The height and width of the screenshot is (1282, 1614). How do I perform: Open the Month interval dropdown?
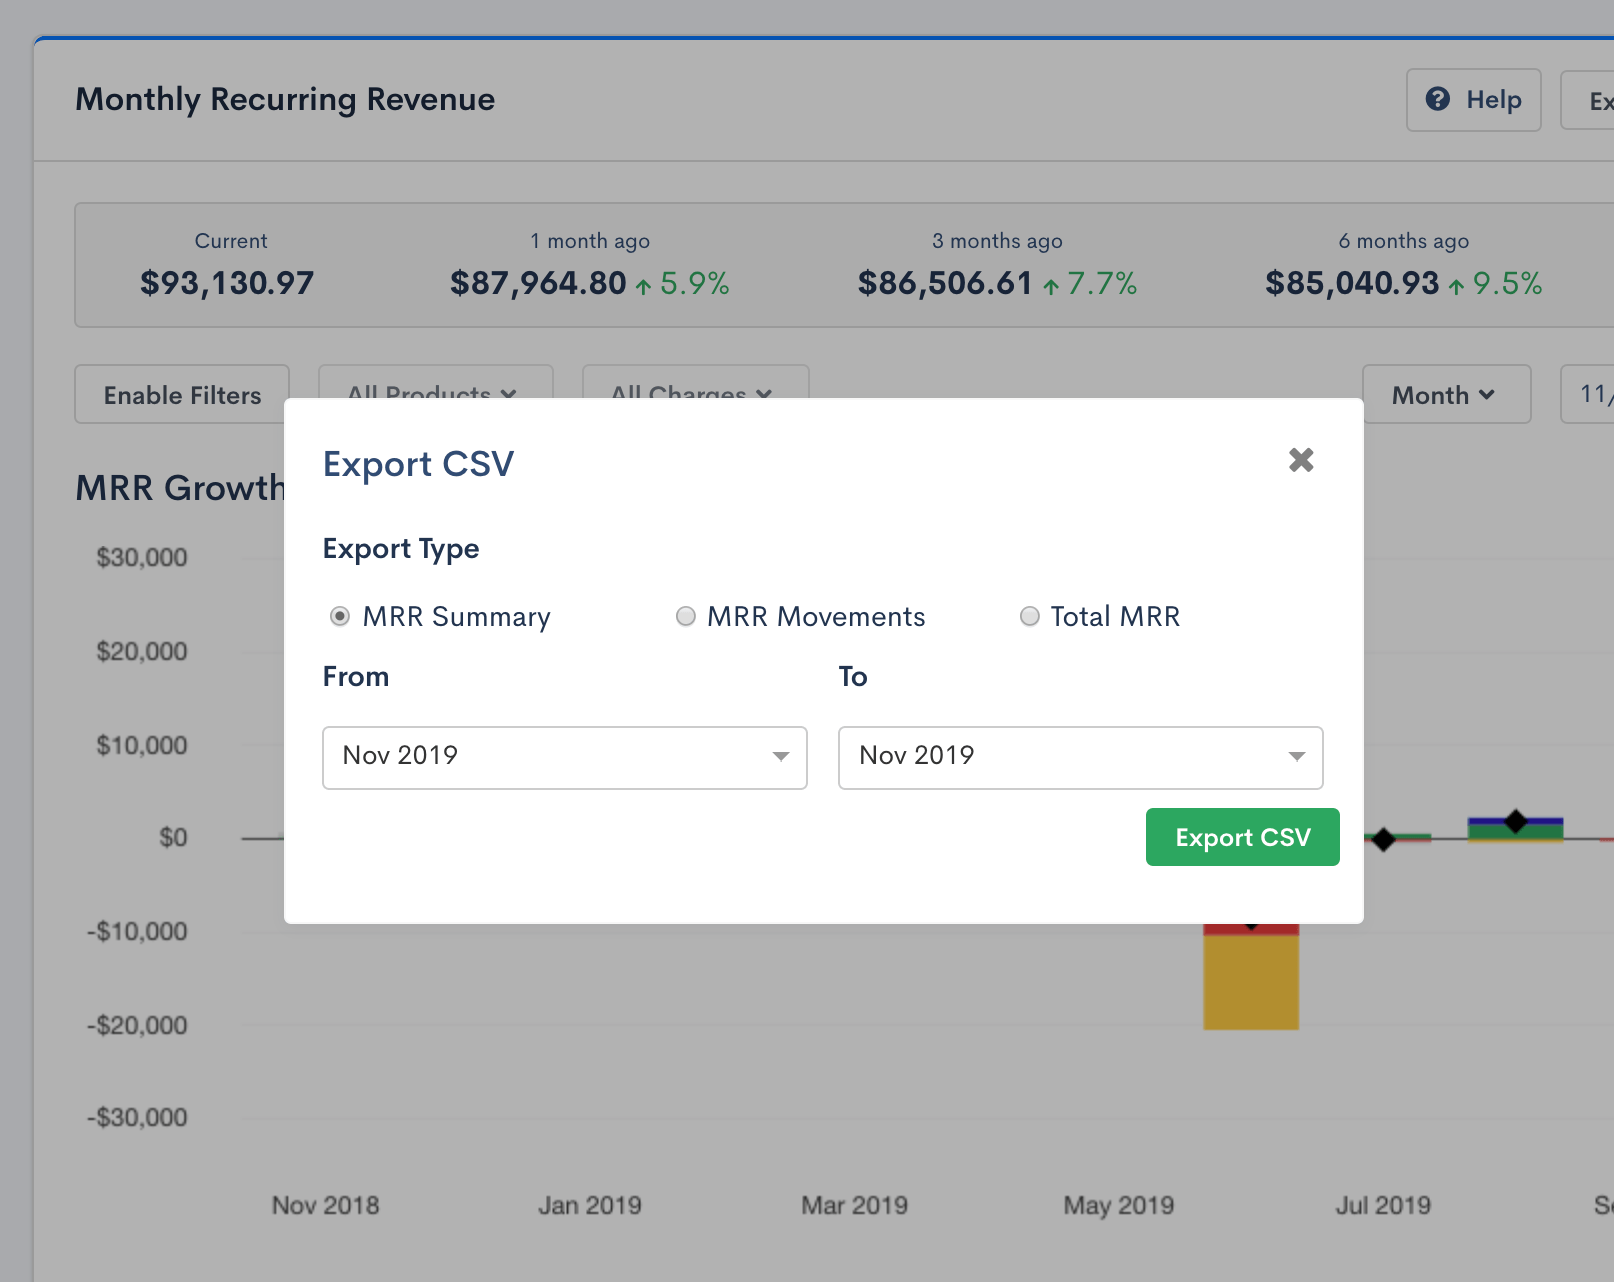[1445, 394]
